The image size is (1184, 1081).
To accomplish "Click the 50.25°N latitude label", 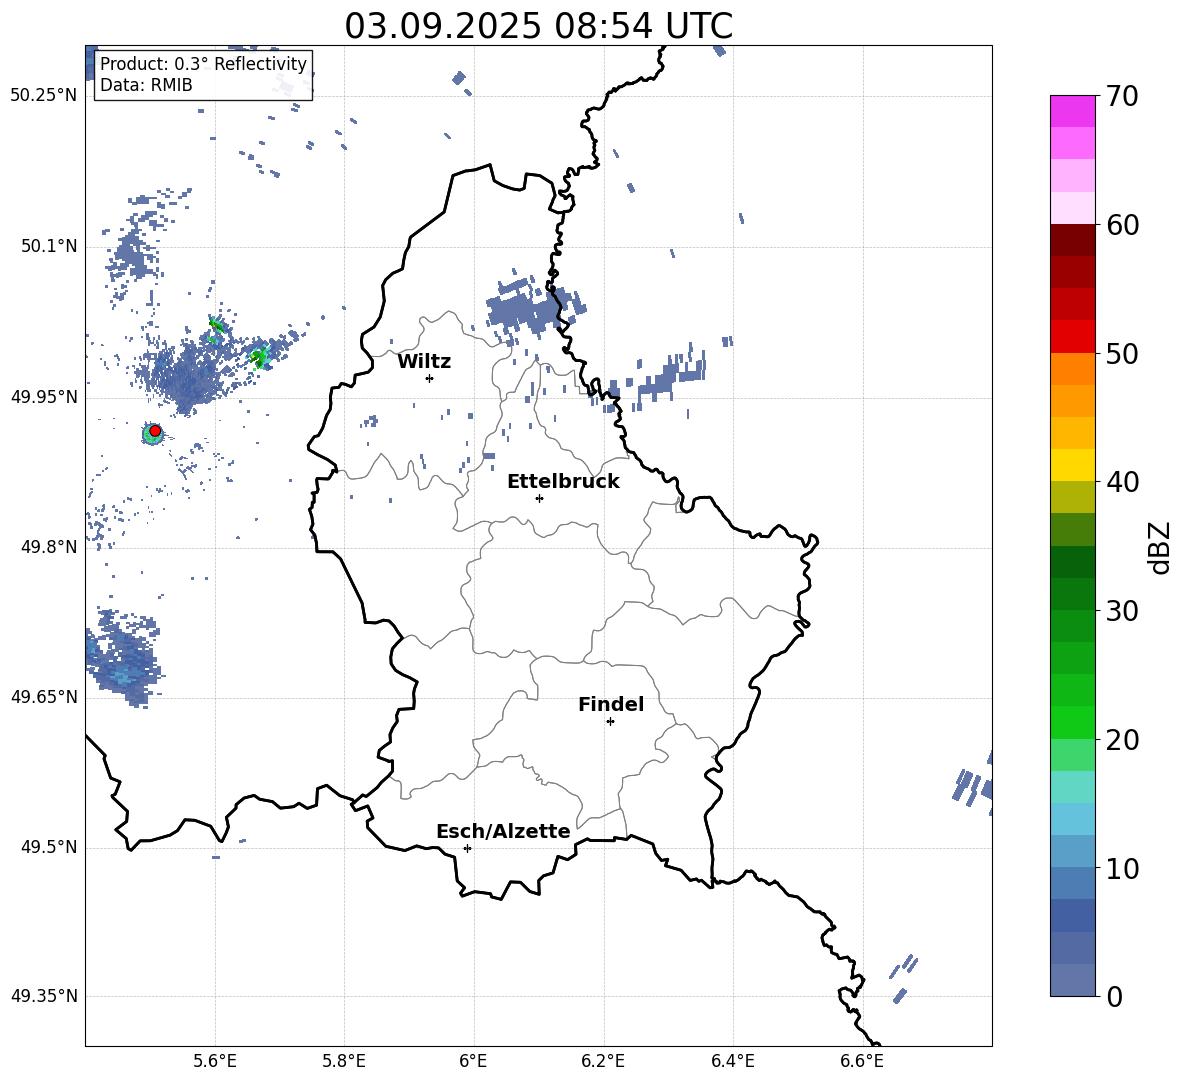I will 43,96.
